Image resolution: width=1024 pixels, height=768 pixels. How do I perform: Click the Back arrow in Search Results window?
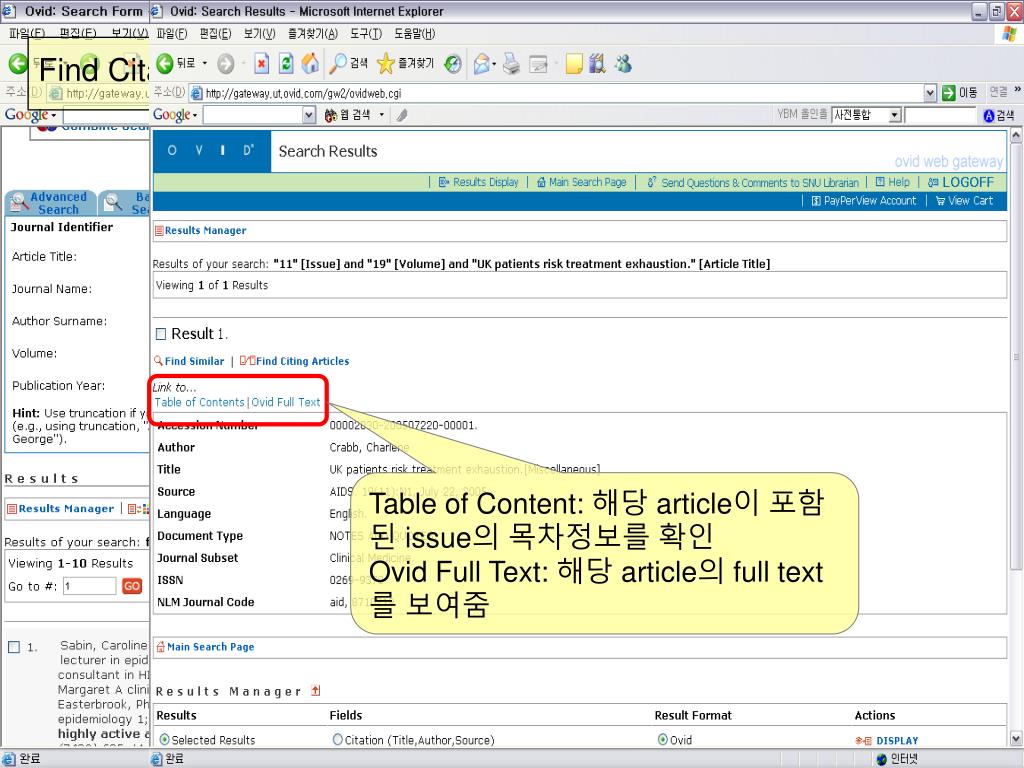coord(165,63)
